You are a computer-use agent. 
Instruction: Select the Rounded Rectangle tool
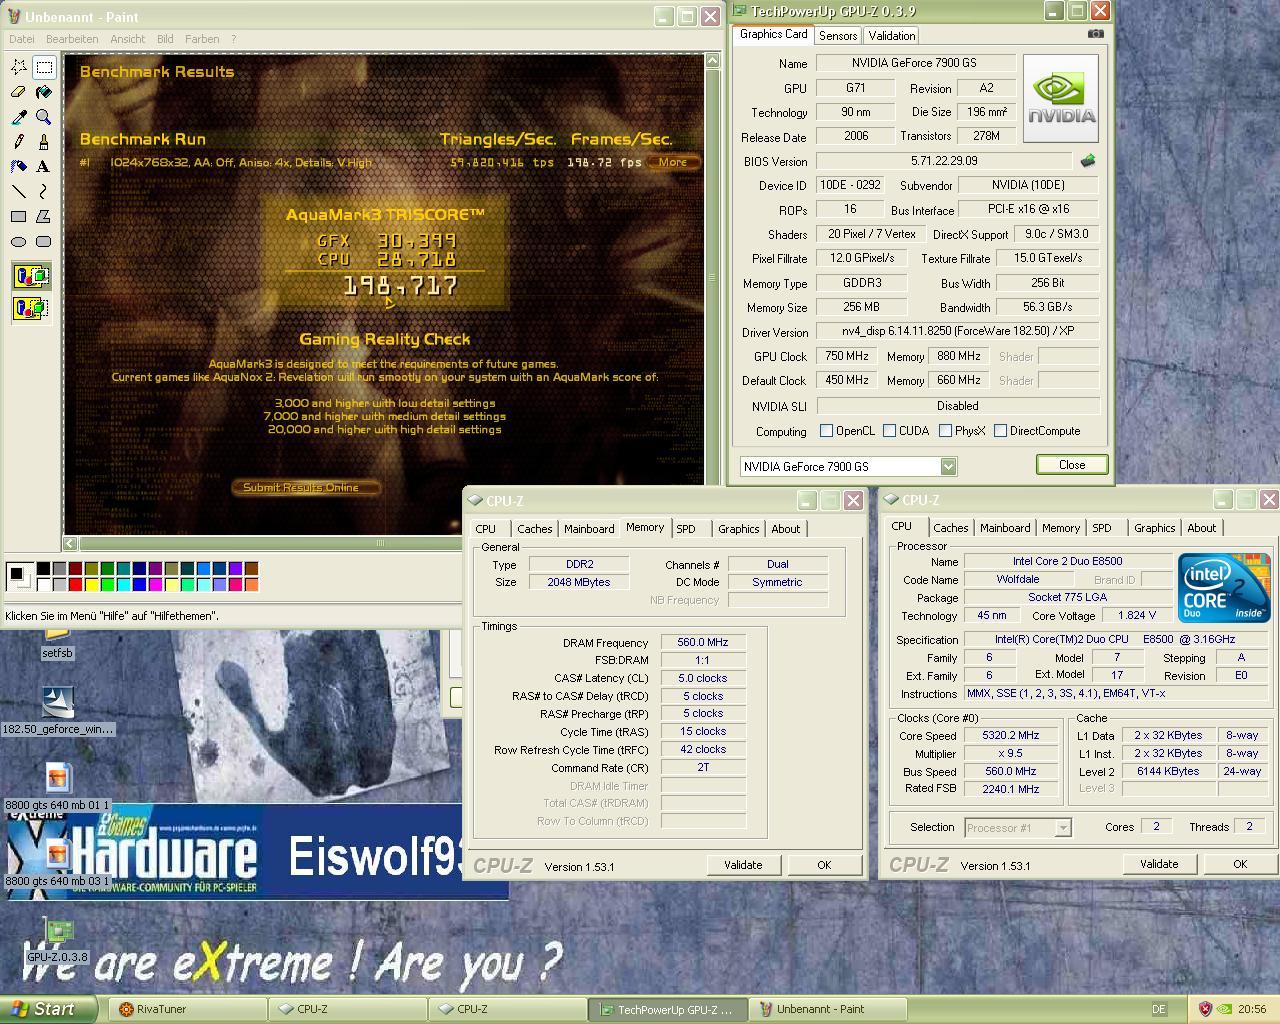[x=44, y=241]
